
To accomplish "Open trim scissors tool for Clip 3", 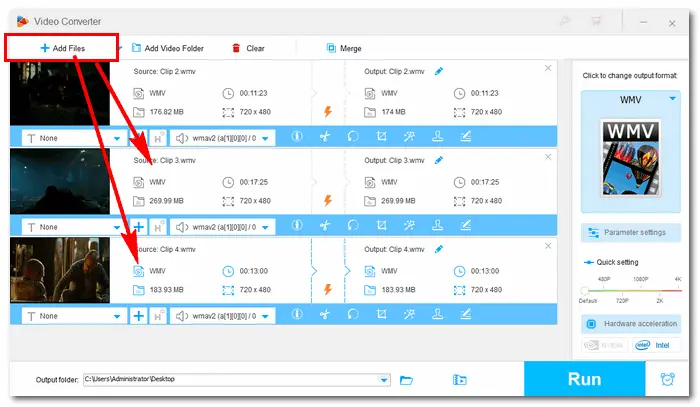I will [x=325, y=225].
